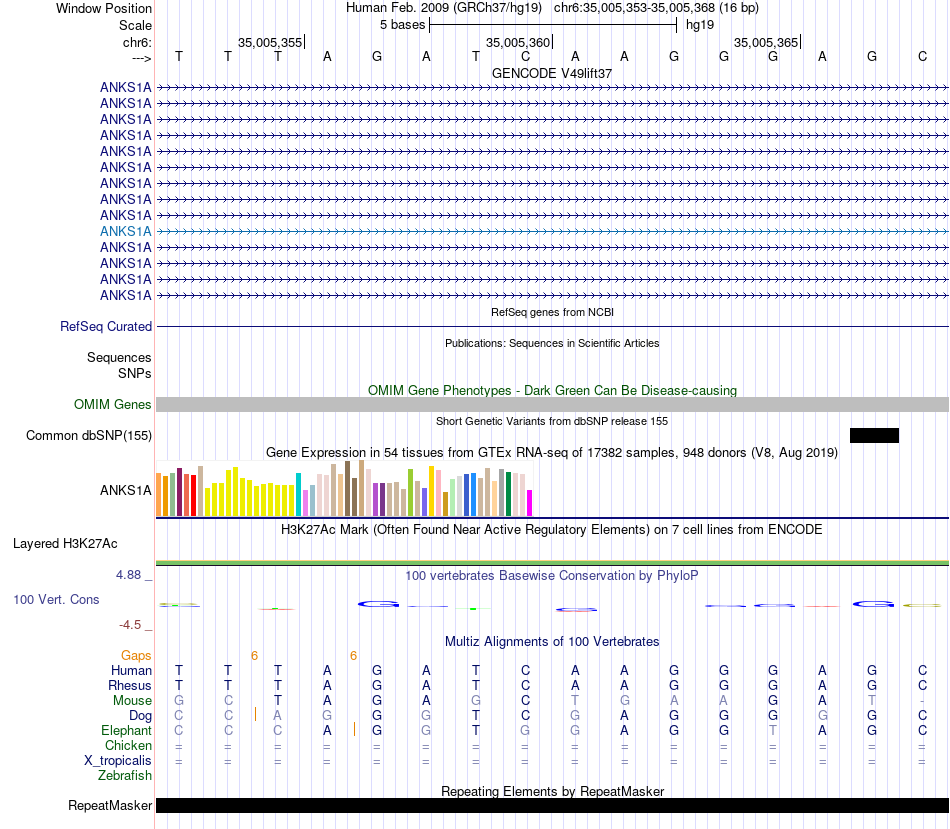This screenshot has height=829, width=950.
Task: Click the Zebrafish alignment row label
Action: 125,776
